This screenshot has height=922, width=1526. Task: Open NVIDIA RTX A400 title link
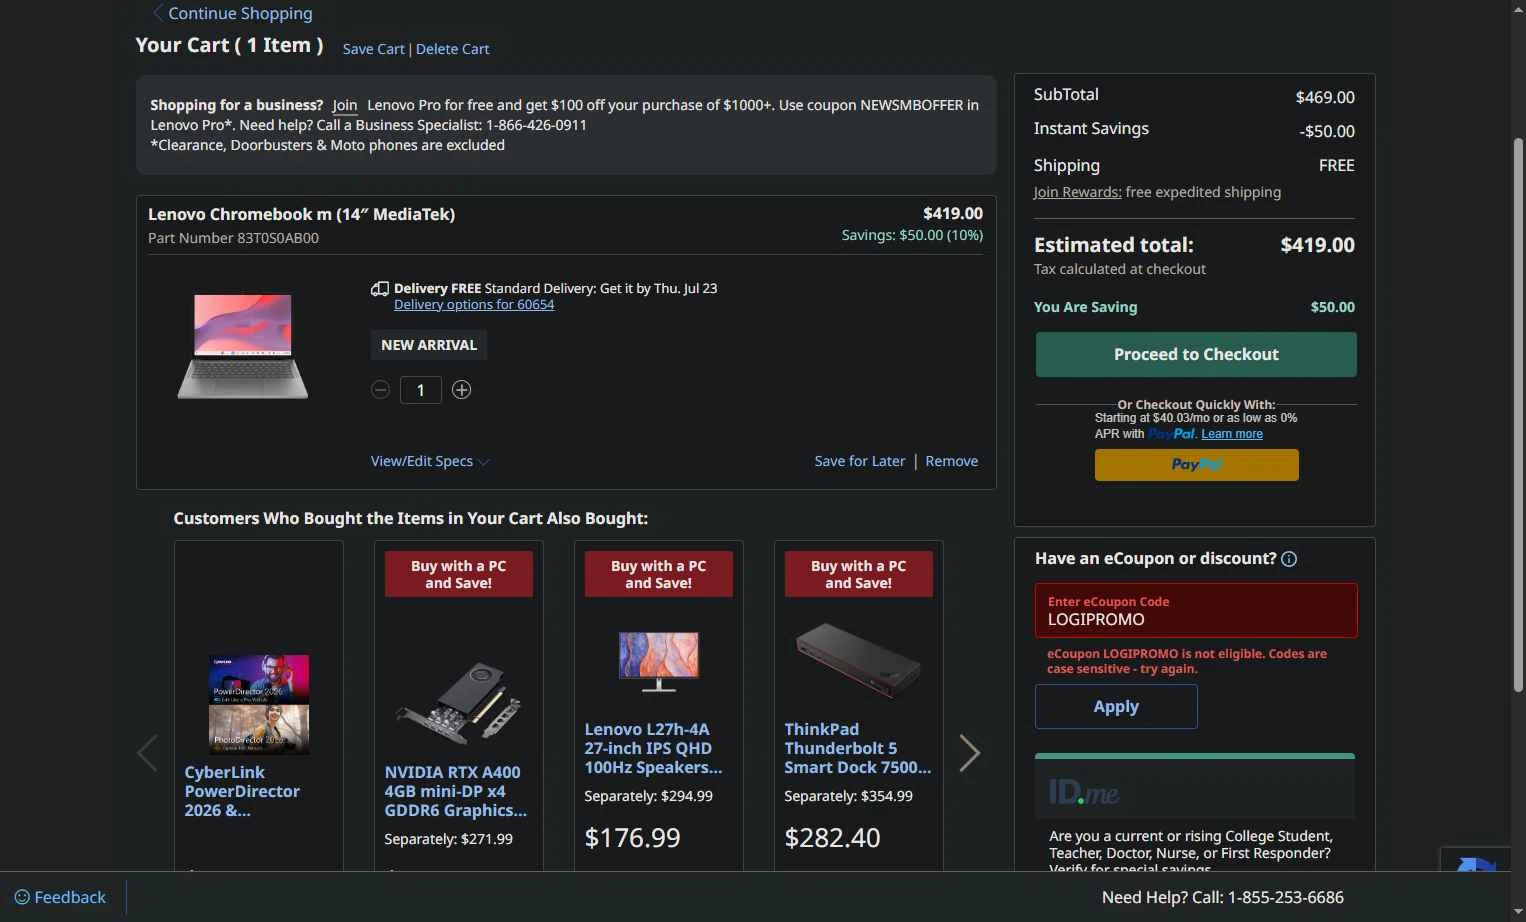pyautogui.click(x=456, y=791)
